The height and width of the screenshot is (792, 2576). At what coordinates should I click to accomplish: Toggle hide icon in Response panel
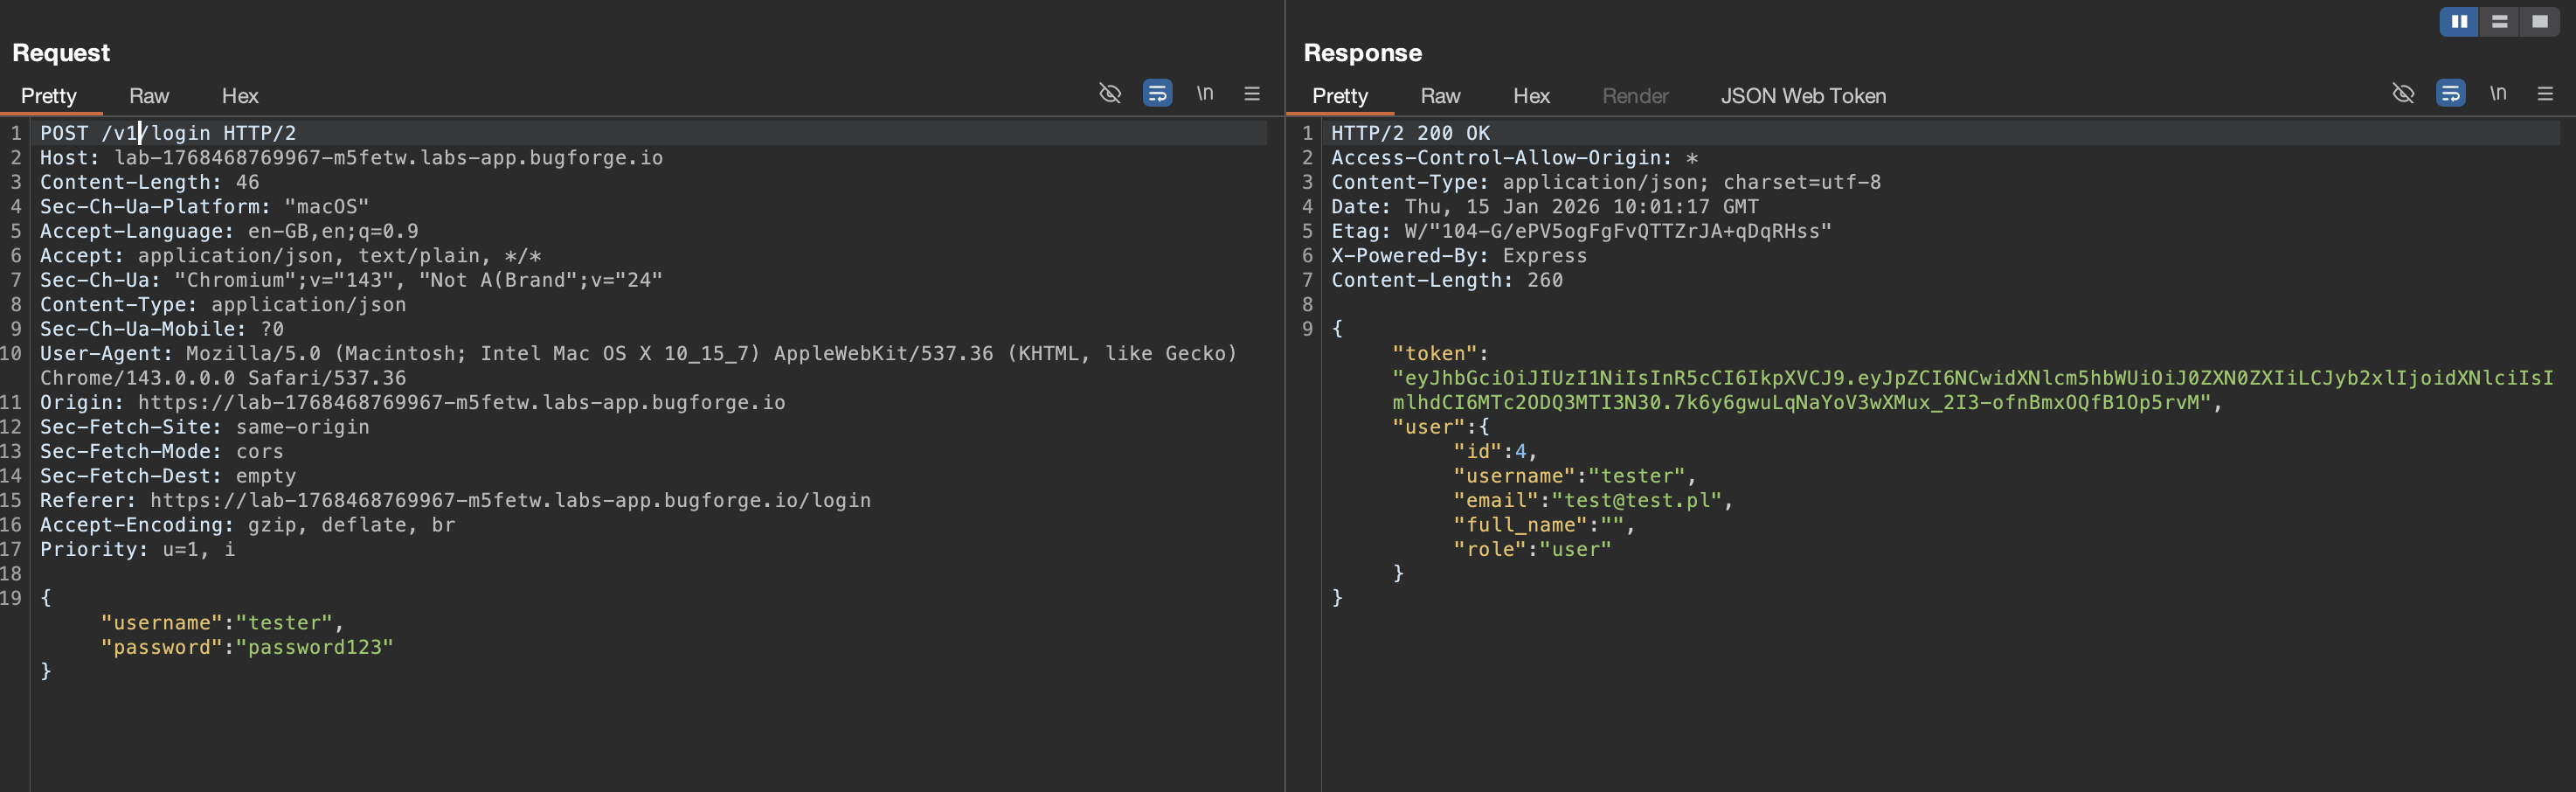[x=2402, y=94]
